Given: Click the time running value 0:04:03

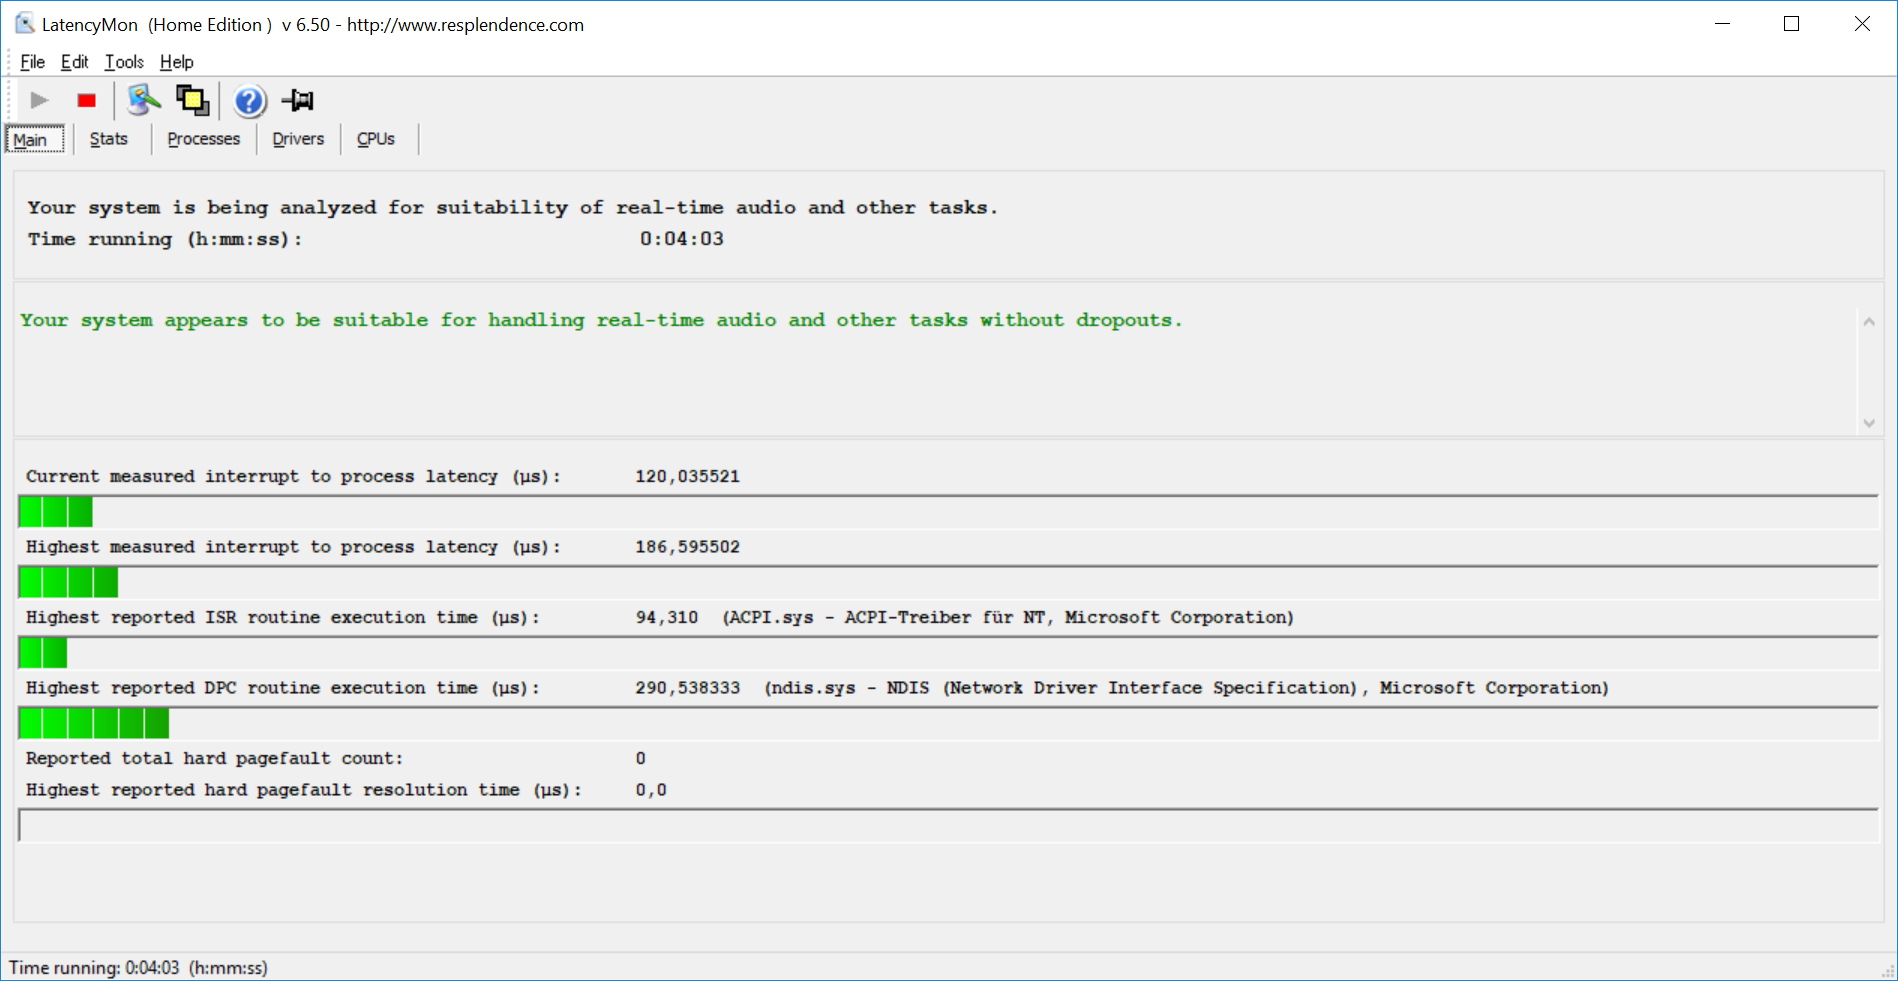Looking at the screenshot, I should pyautogui.click(x=682, y=239).
